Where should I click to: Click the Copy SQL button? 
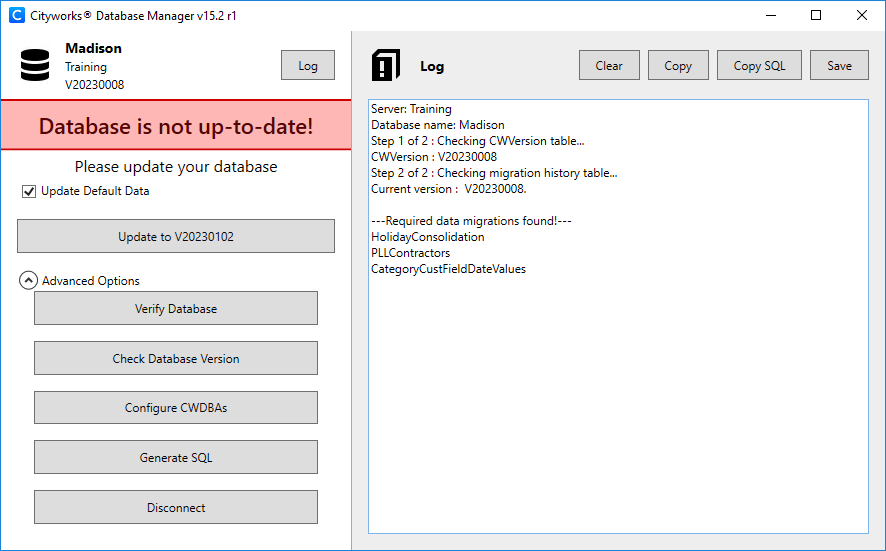point(759,66)
